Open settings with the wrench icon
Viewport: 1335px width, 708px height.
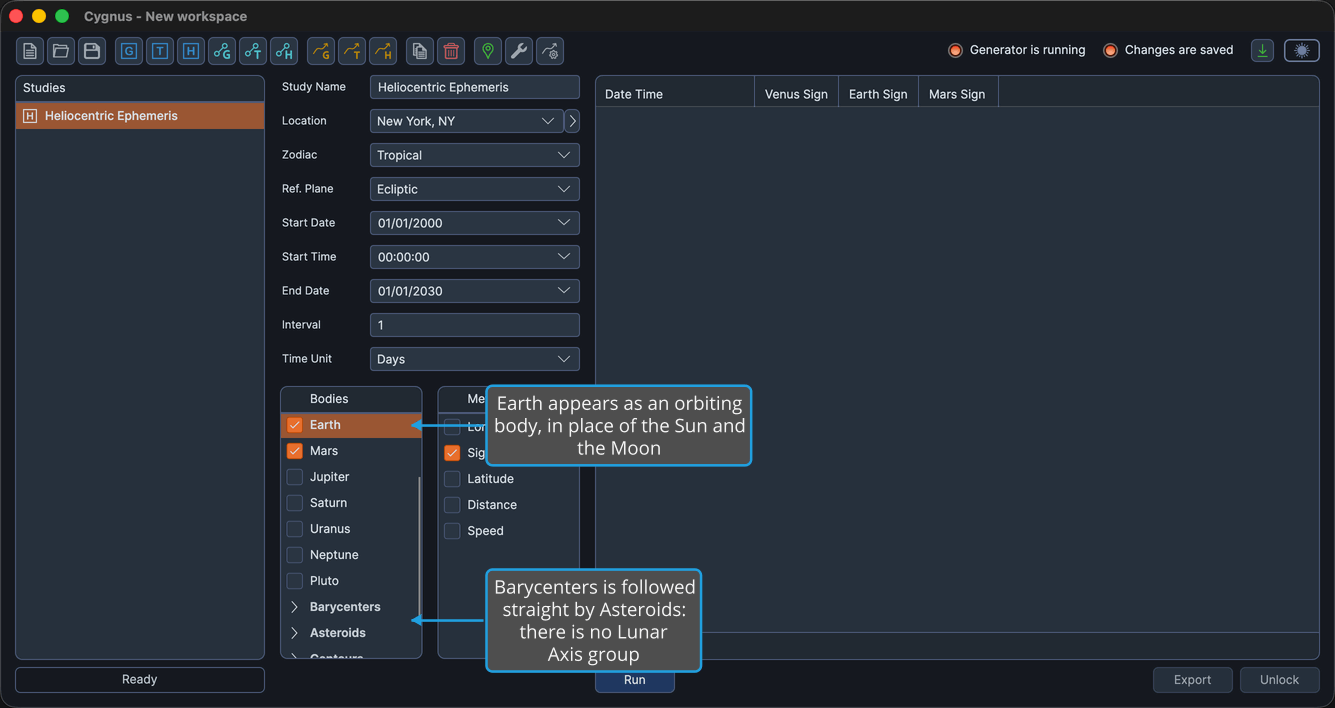click(x=519, y=51)
